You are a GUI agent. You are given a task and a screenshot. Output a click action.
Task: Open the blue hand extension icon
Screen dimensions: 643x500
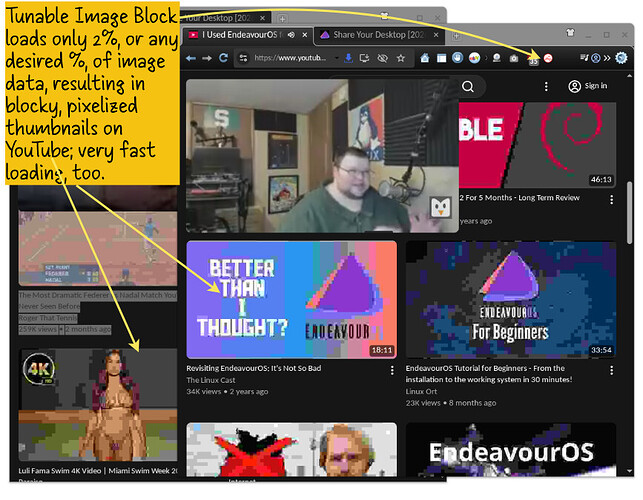(x=458, y=58)
